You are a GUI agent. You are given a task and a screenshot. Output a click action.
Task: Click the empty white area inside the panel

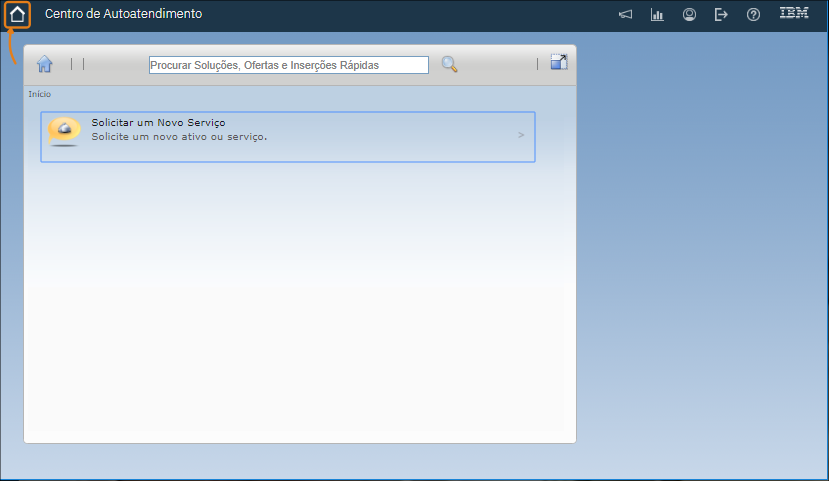point(300,300)
